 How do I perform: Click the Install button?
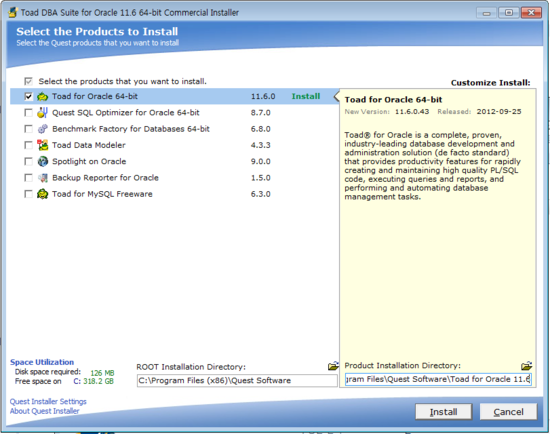click(x=443, y=412)
